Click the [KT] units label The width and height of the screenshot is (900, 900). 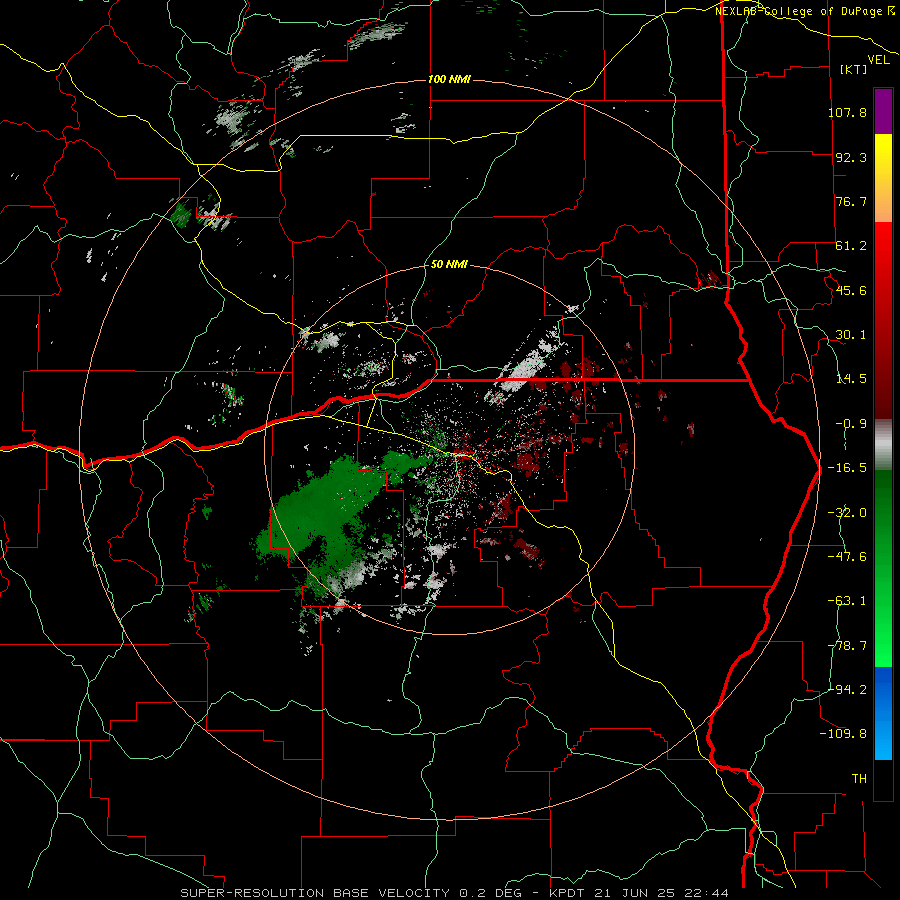point(853,69)
